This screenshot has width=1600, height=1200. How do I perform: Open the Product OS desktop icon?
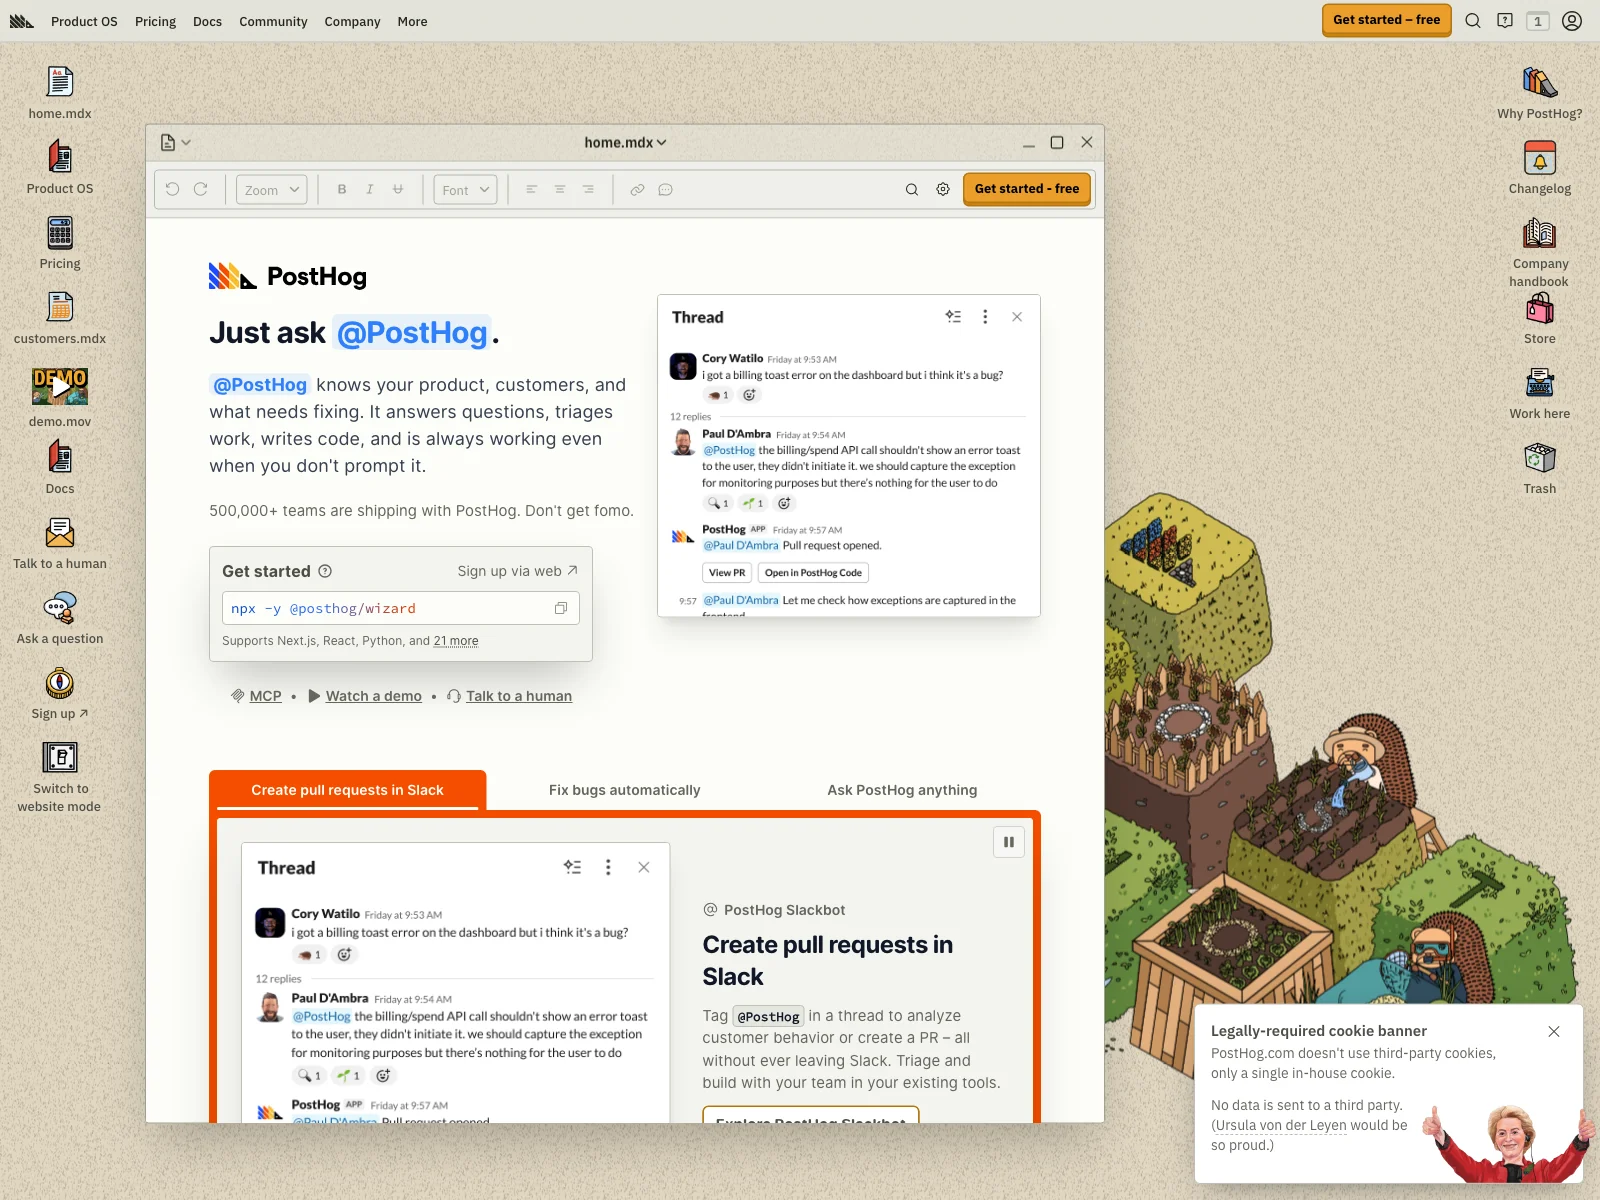(60, 168)
